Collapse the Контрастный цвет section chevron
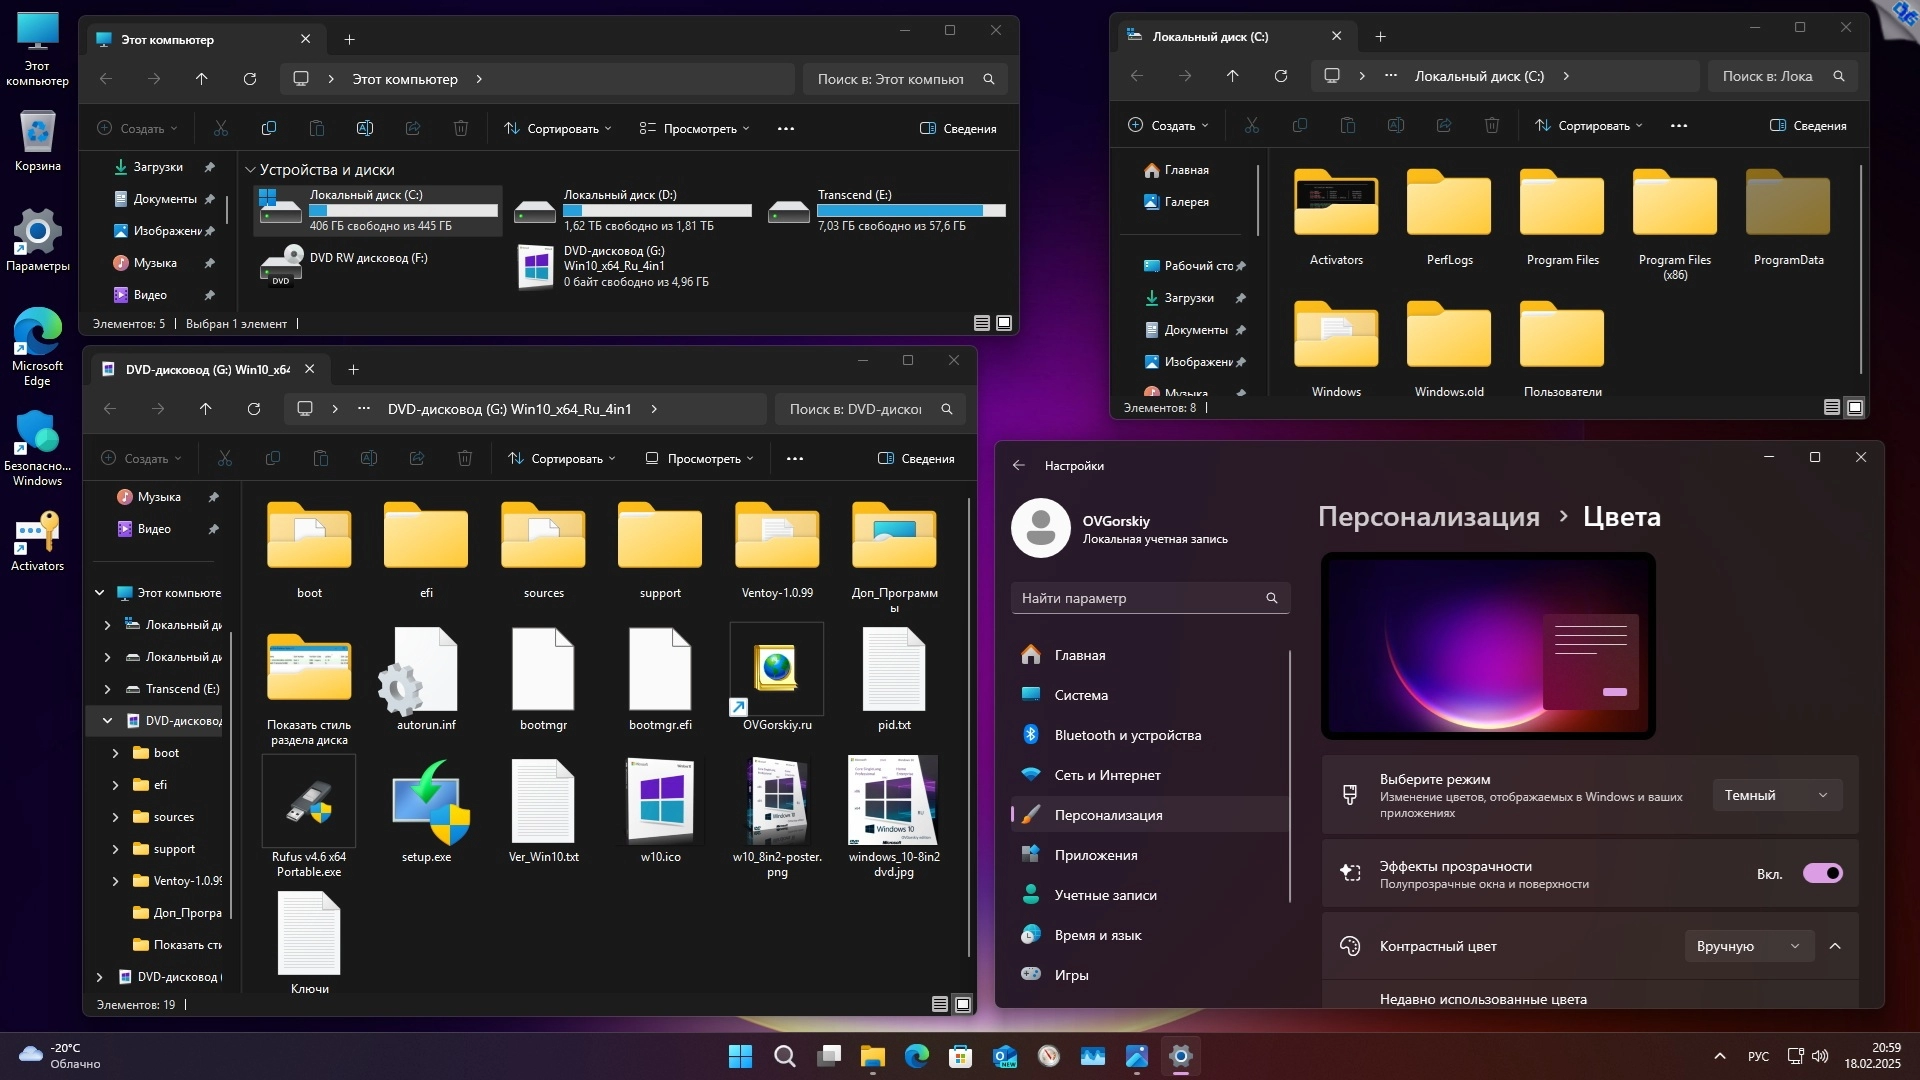Image resolution: width=1920 pixels, height=1080 pixels. pyautogui.click(x=1835, y=946)
